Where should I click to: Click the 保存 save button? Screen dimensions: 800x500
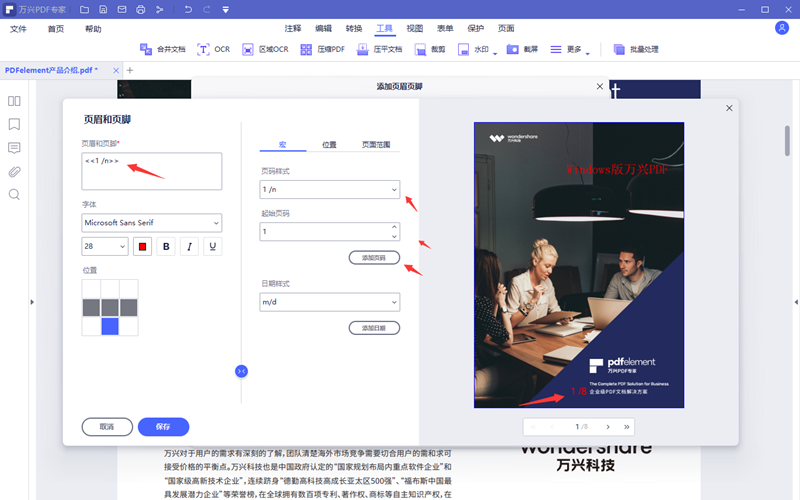coord(163,426)
